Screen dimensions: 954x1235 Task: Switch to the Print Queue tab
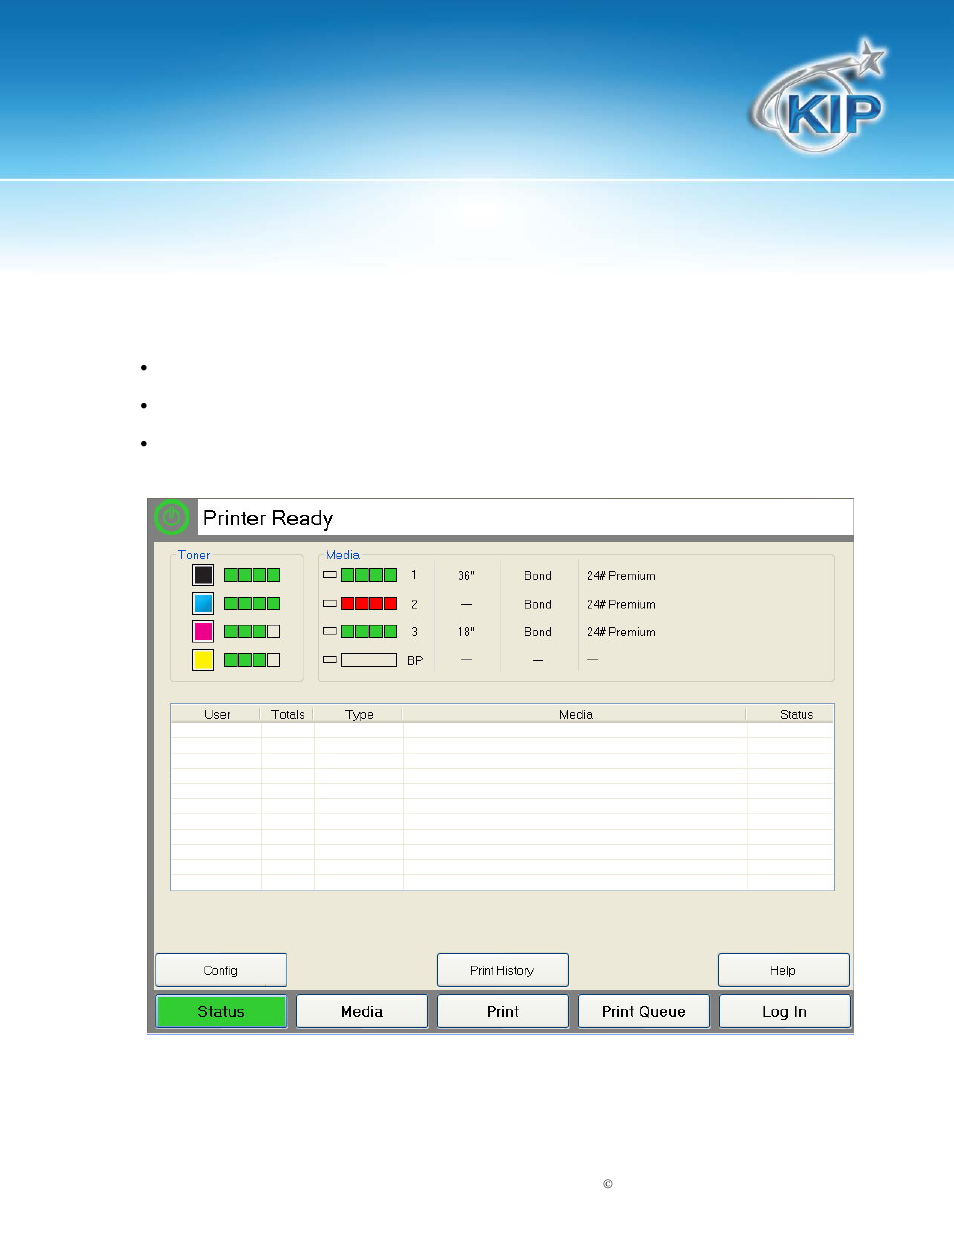(644, 1011)
